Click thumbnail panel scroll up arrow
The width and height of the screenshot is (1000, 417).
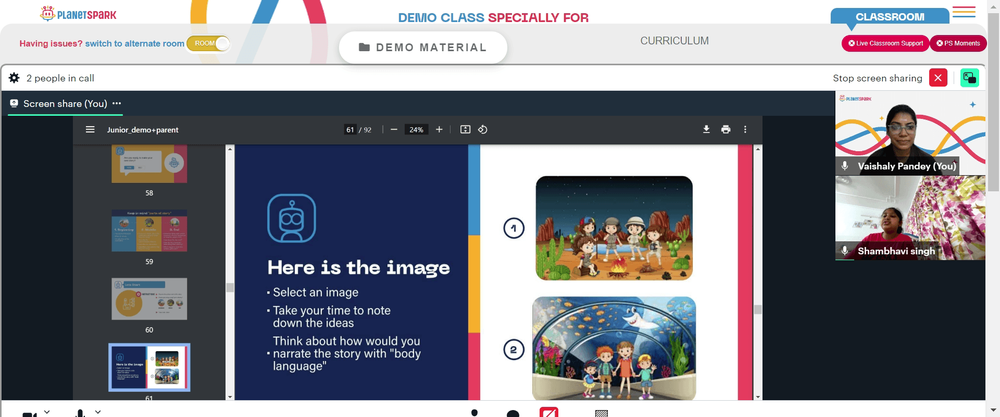tap(230, 149)
